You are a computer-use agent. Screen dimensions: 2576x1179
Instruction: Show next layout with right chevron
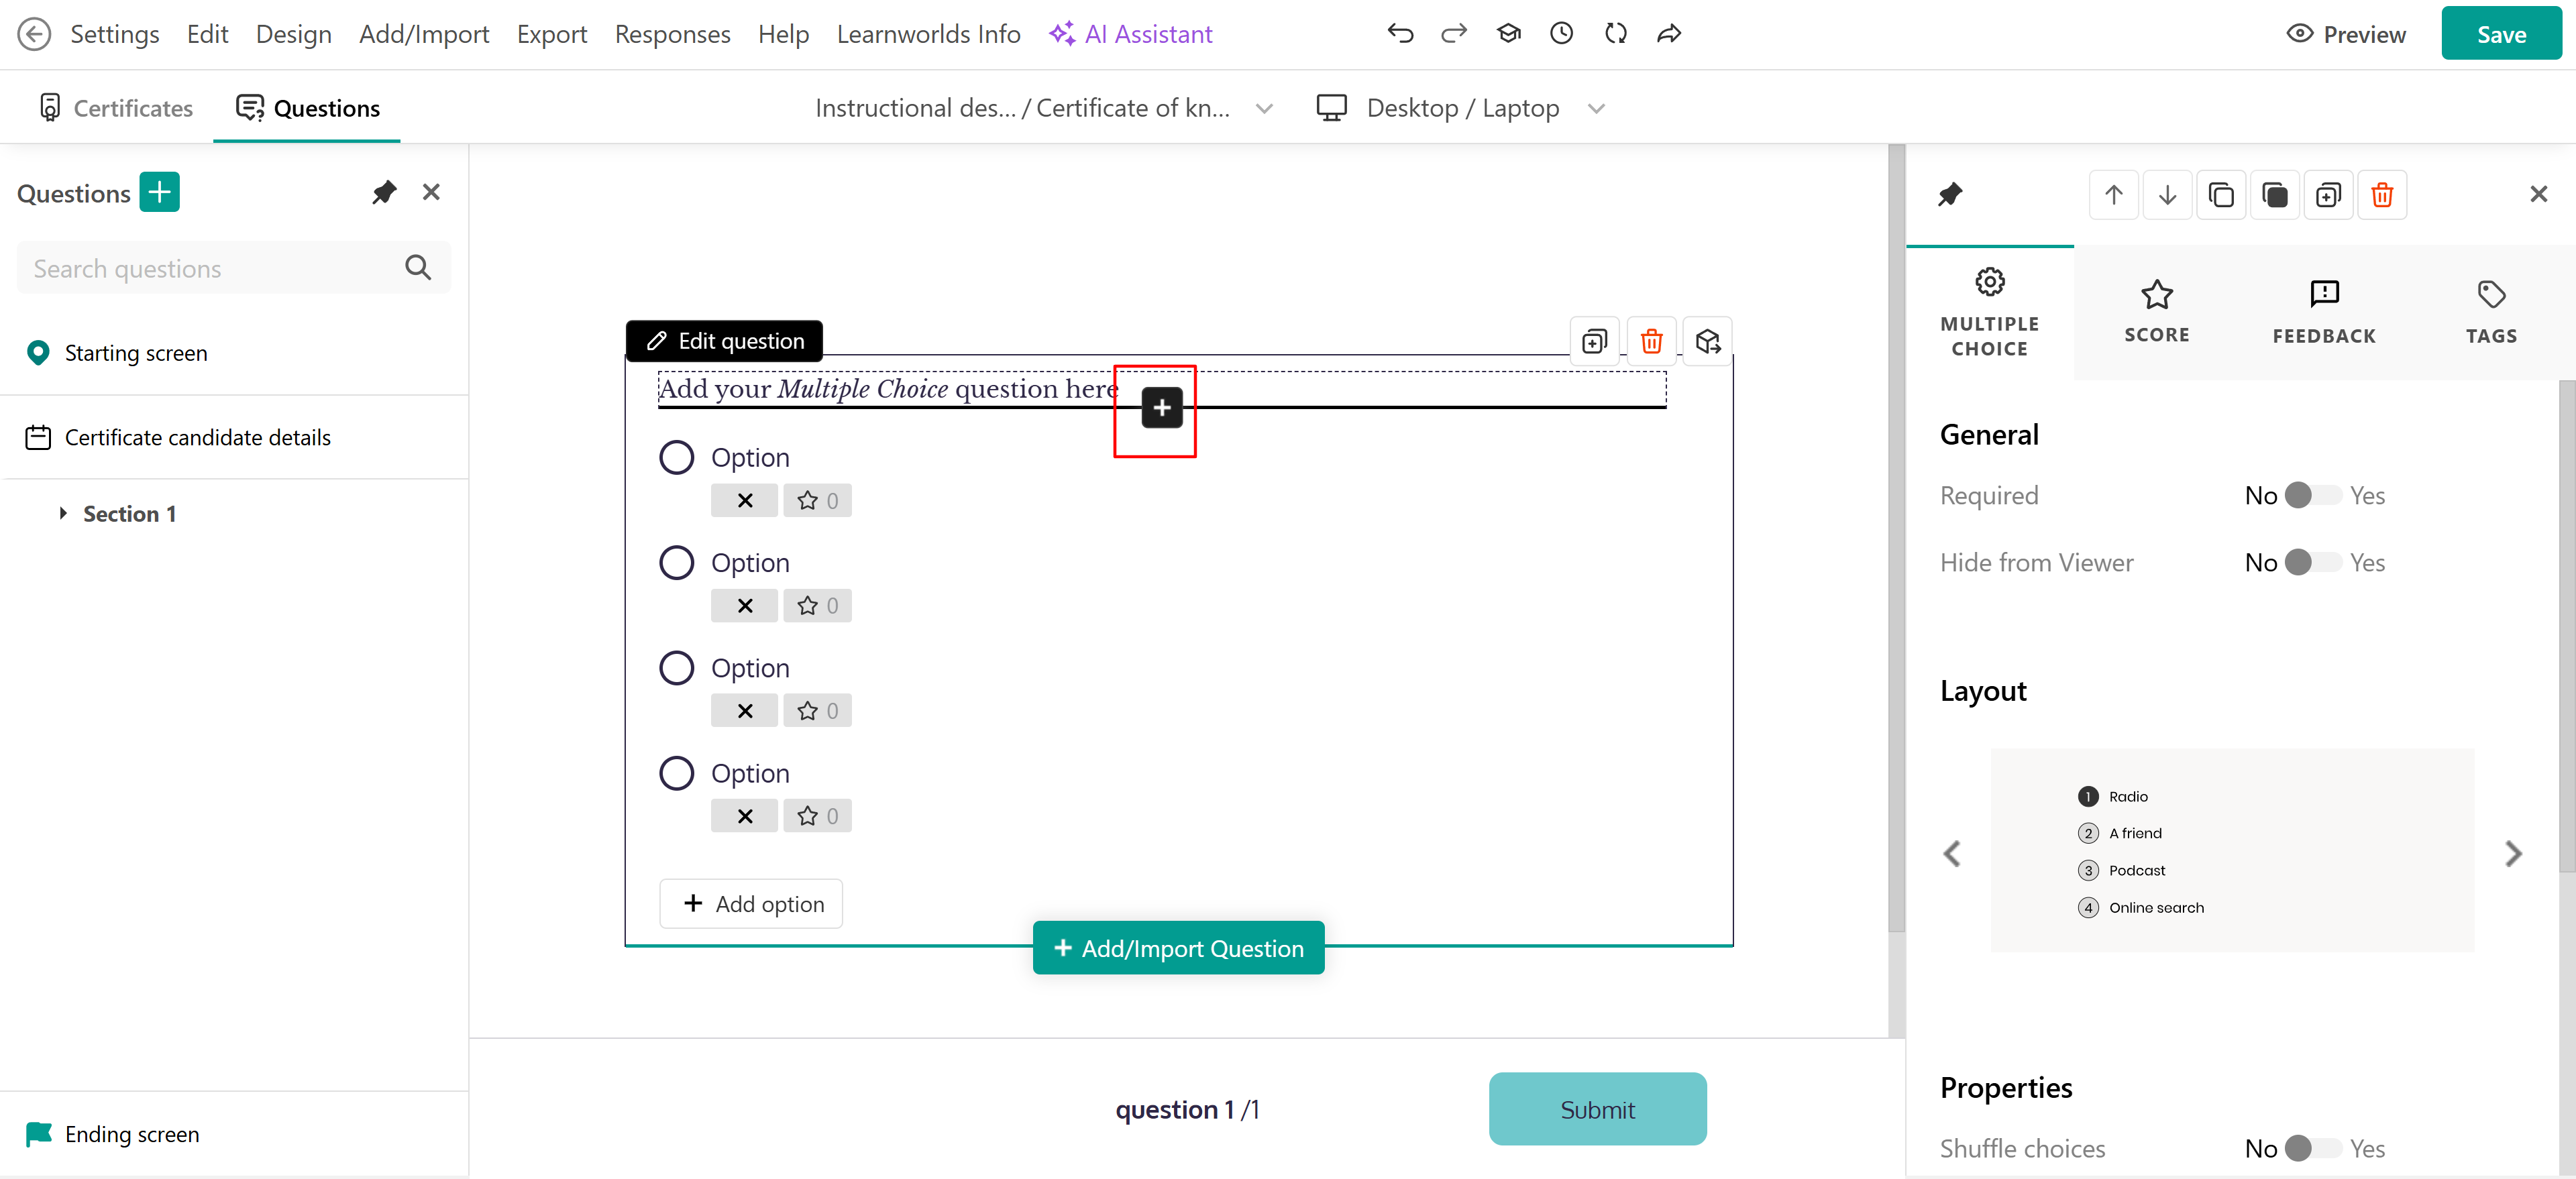2513,853
